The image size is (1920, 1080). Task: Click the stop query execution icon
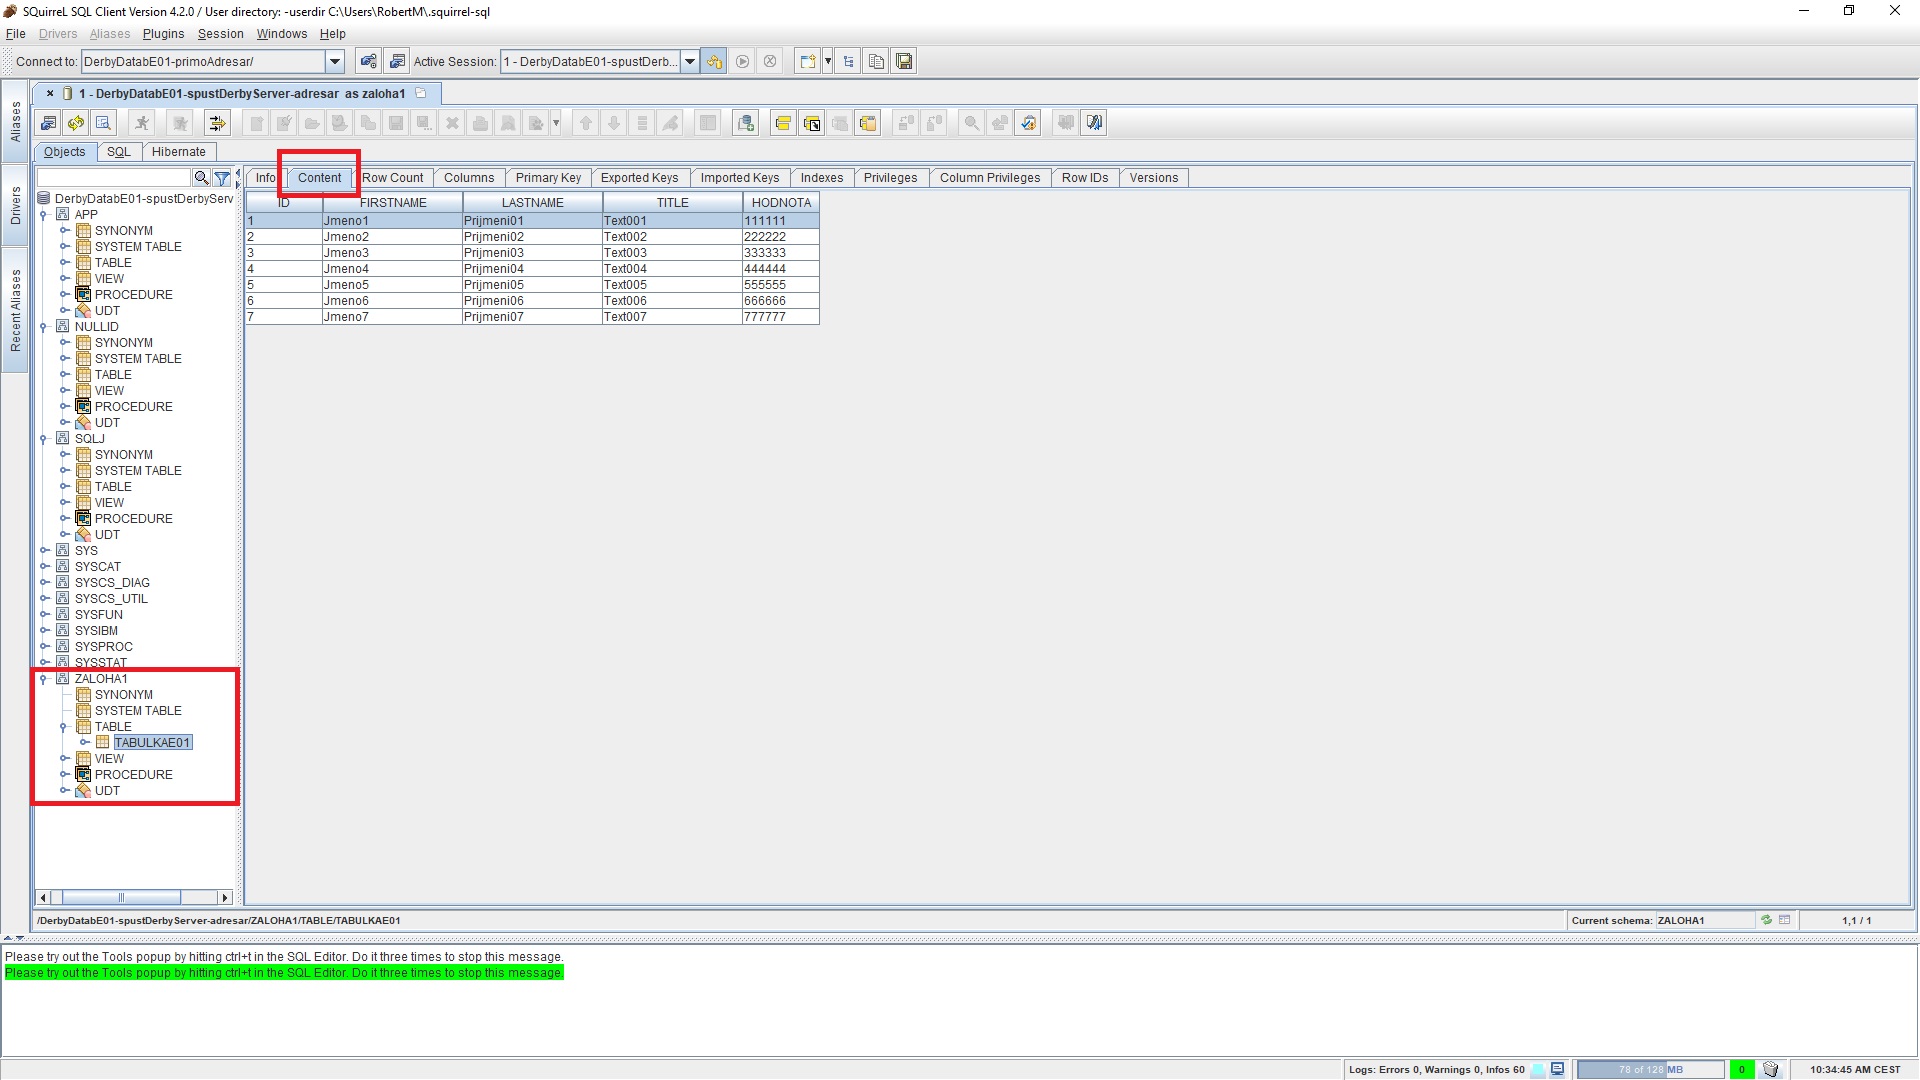[x=770, y=61]
